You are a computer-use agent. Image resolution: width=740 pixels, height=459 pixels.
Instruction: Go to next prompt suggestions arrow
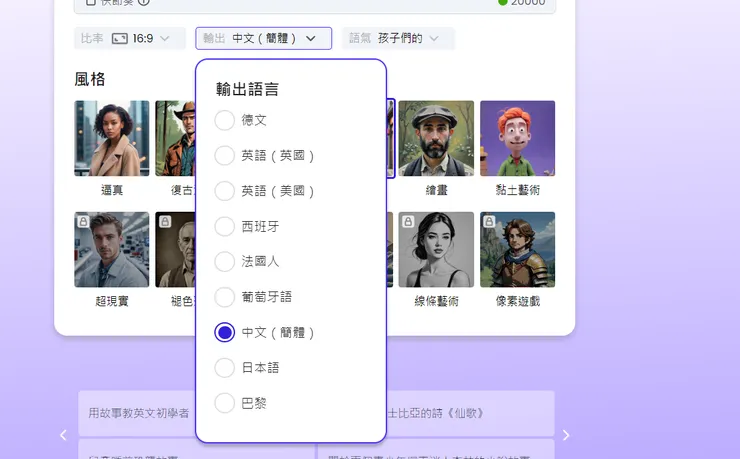566,435
